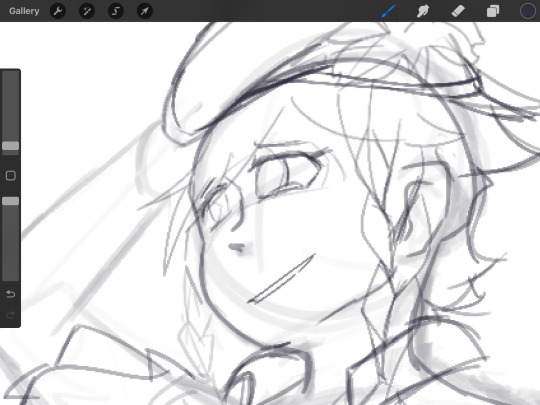This screenshot has height=405, width=540.
Task: Open the Actions wrench menu
Action: click(x=58, y=11)
